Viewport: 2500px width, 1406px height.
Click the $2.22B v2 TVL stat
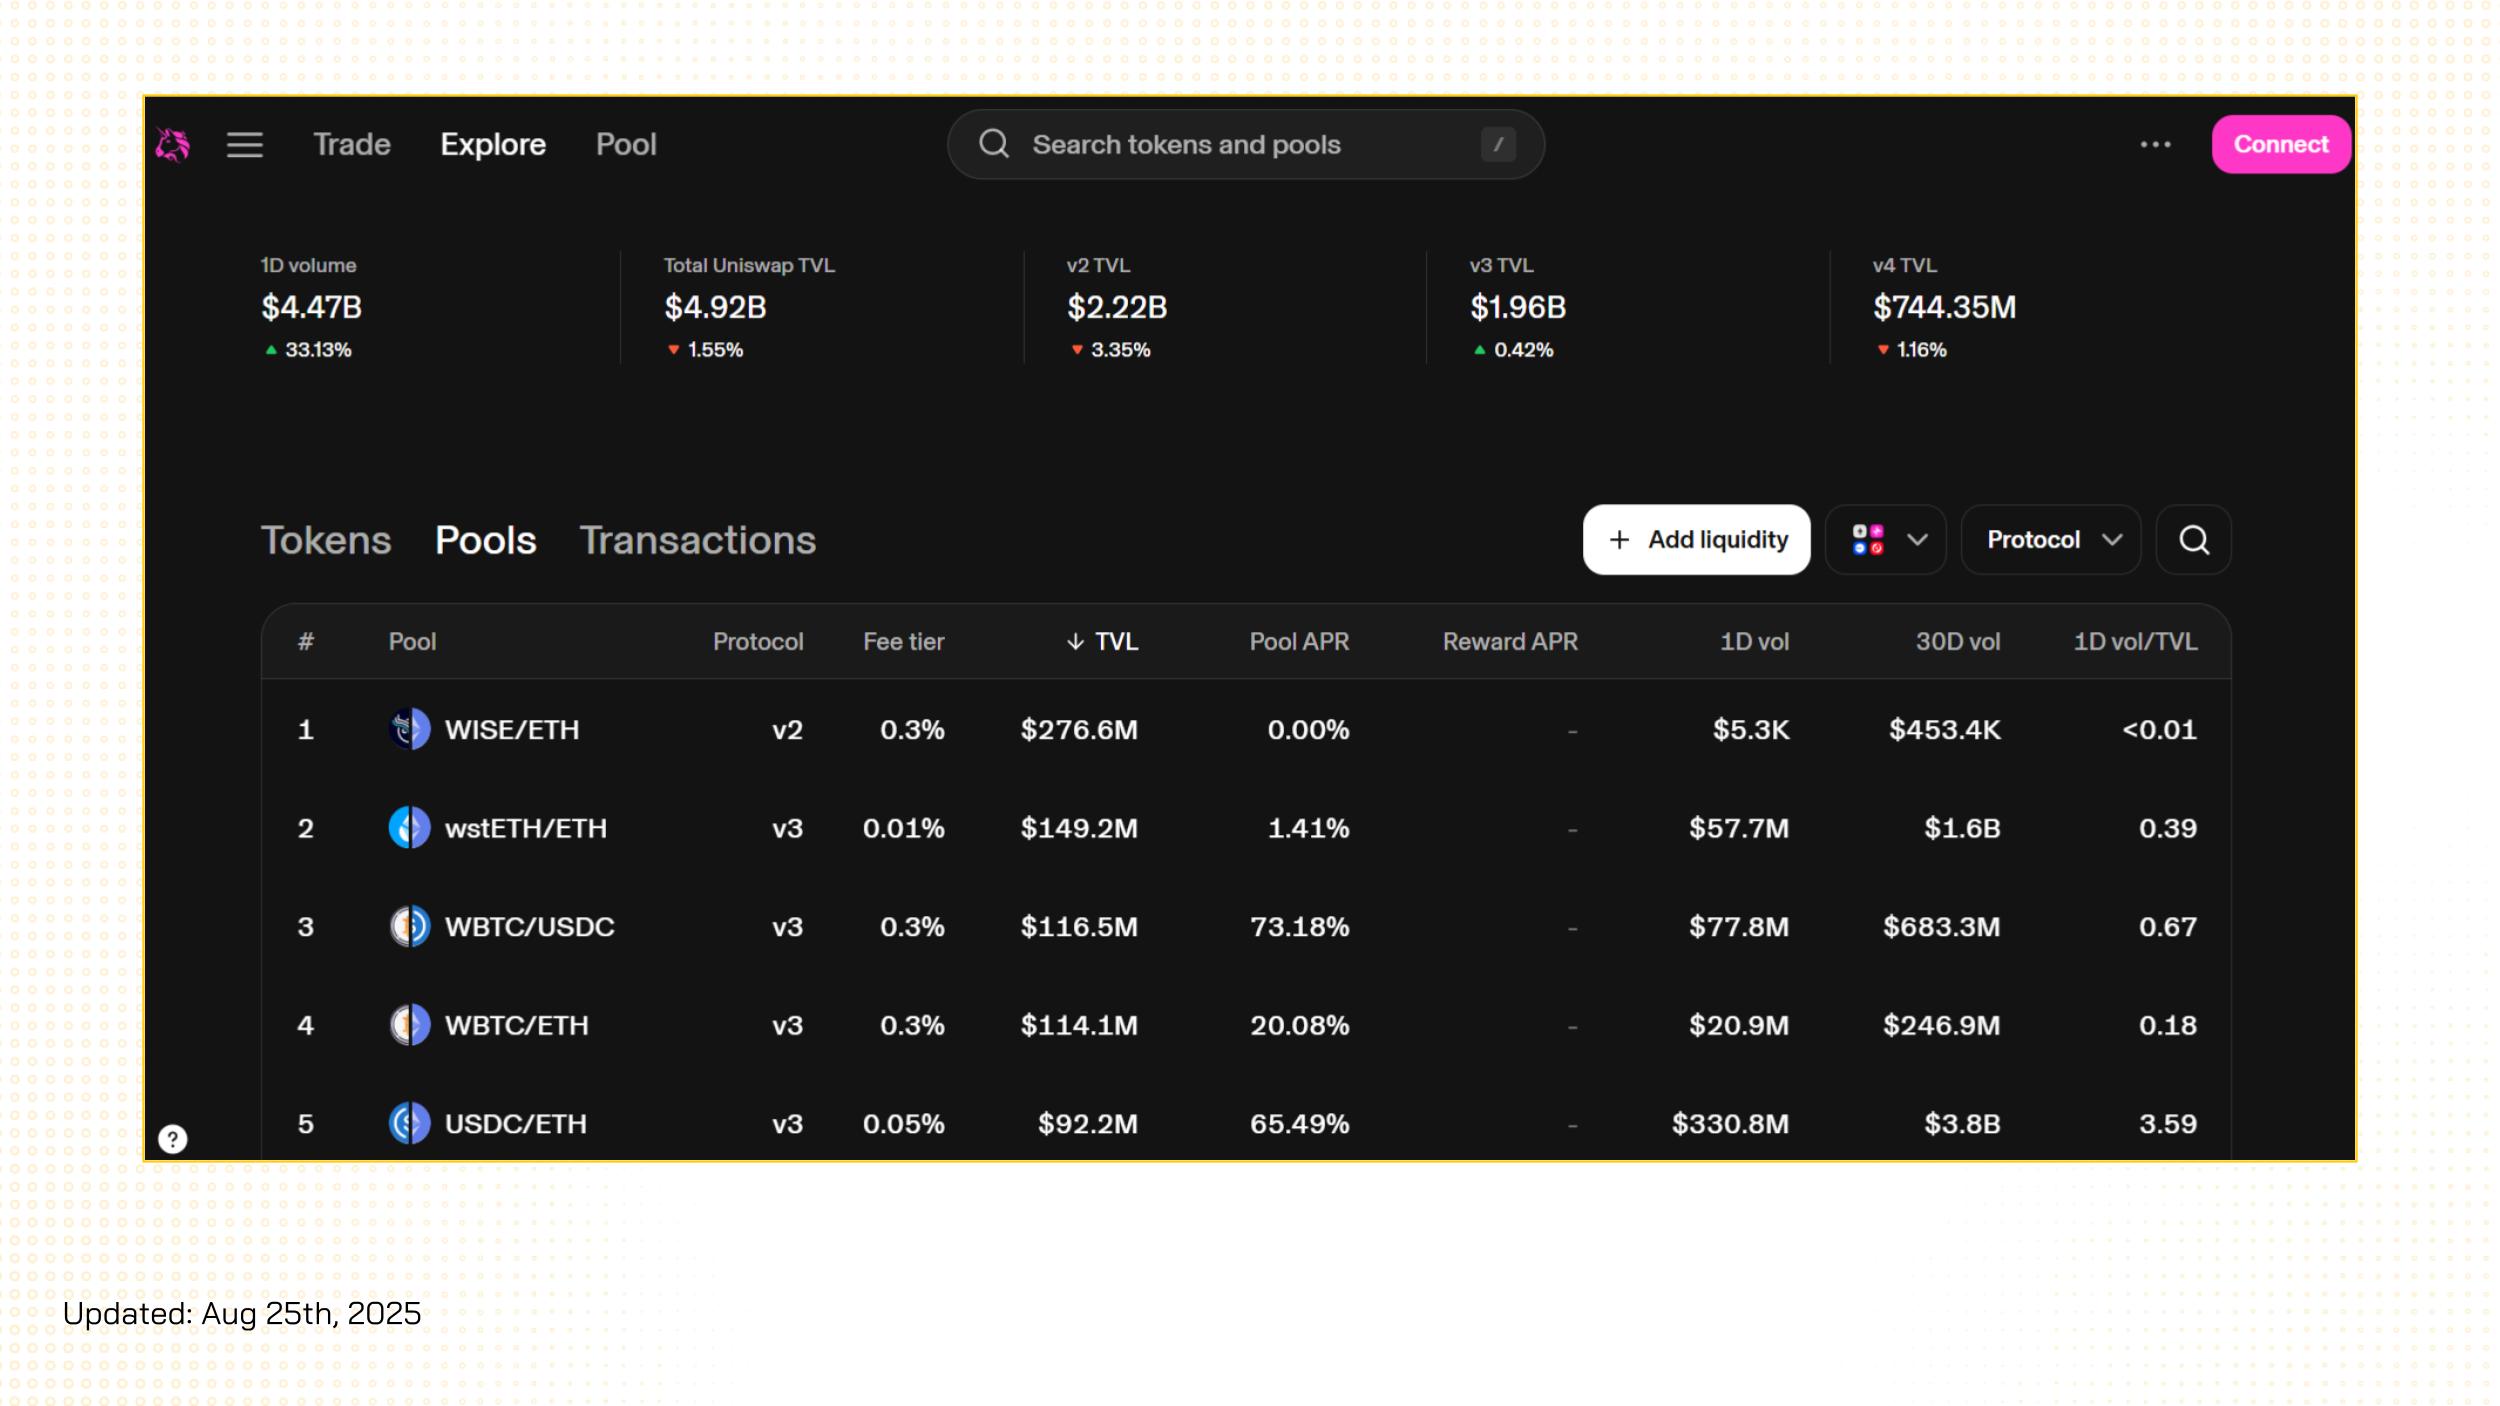coord(1117,307)
